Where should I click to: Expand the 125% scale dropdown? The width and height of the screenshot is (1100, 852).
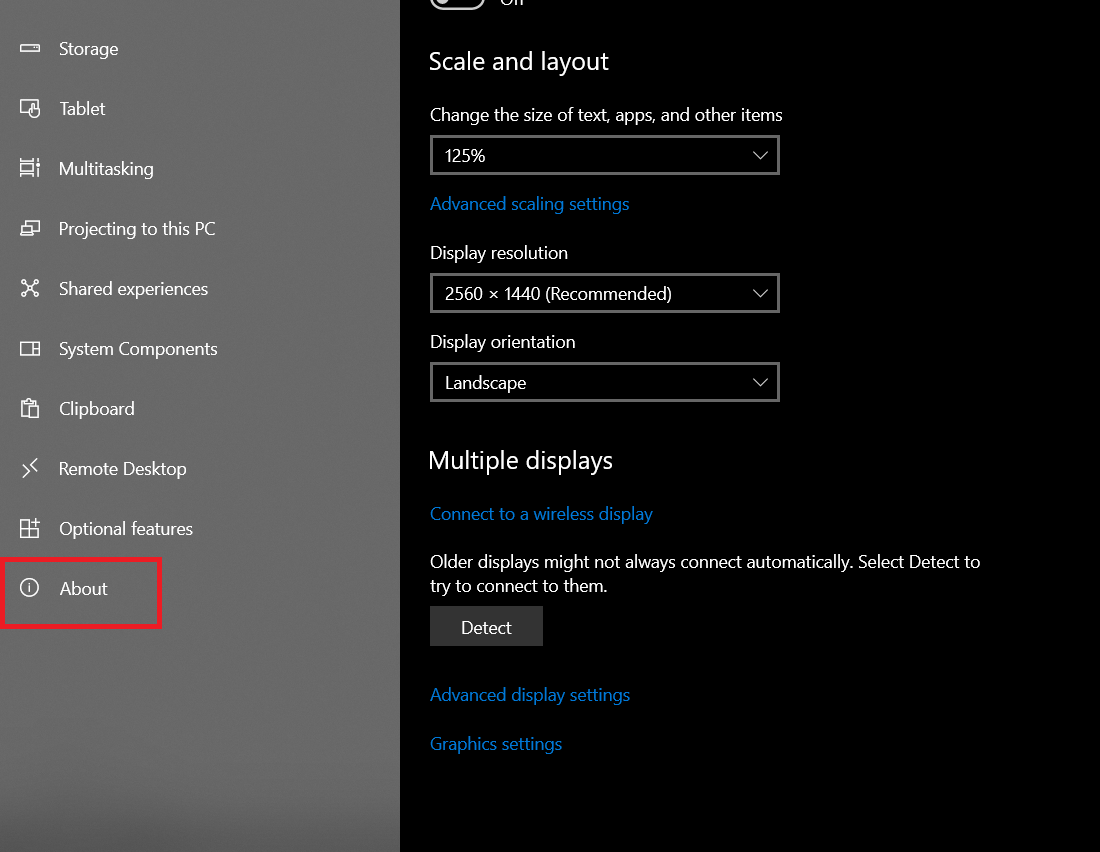tap(604, 156)
